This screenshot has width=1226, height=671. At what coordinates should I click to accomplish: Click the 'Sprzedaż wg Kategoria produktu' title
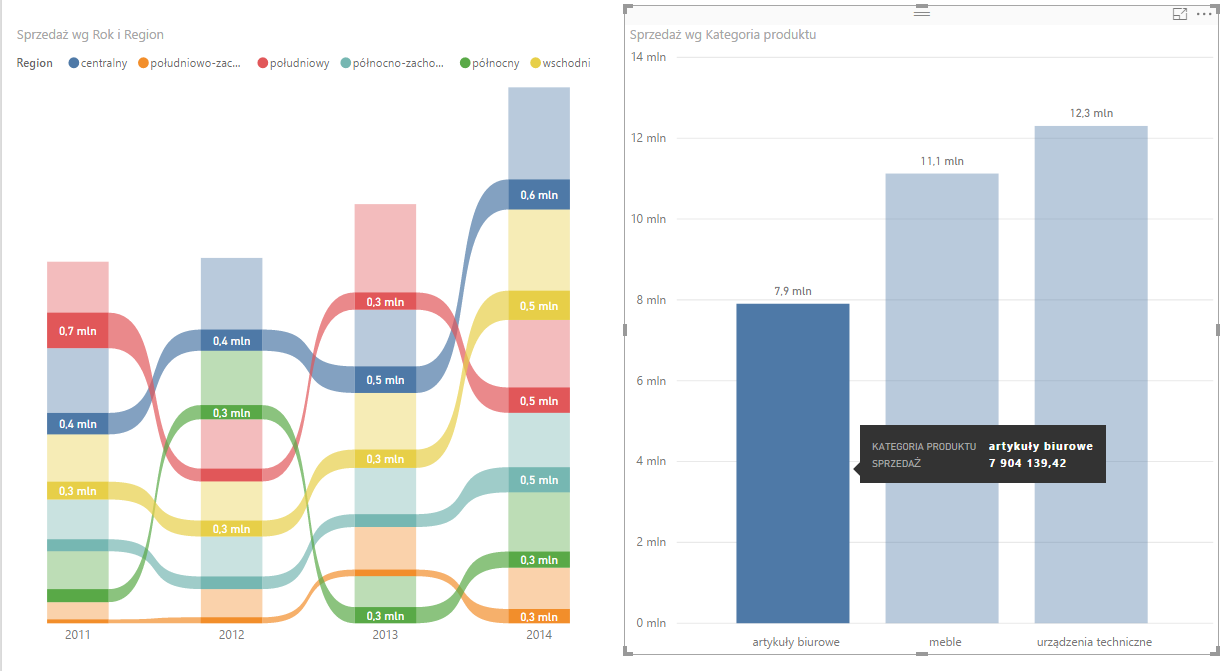click(x=722, y=35)
